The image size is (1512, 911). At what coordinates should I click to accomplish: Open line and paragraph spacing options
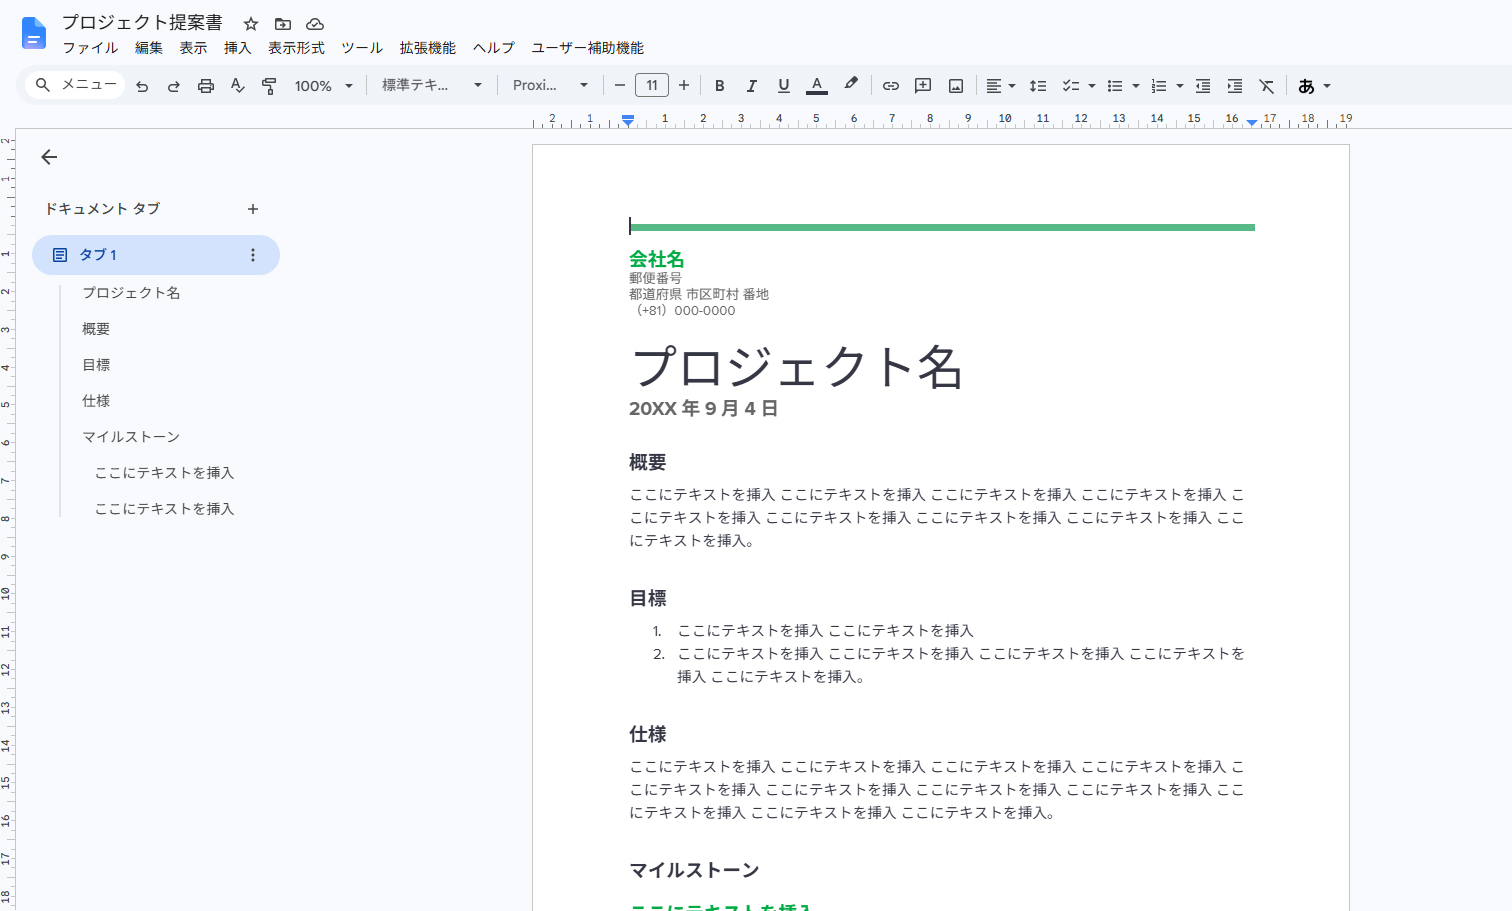(x=1038, y=86)
